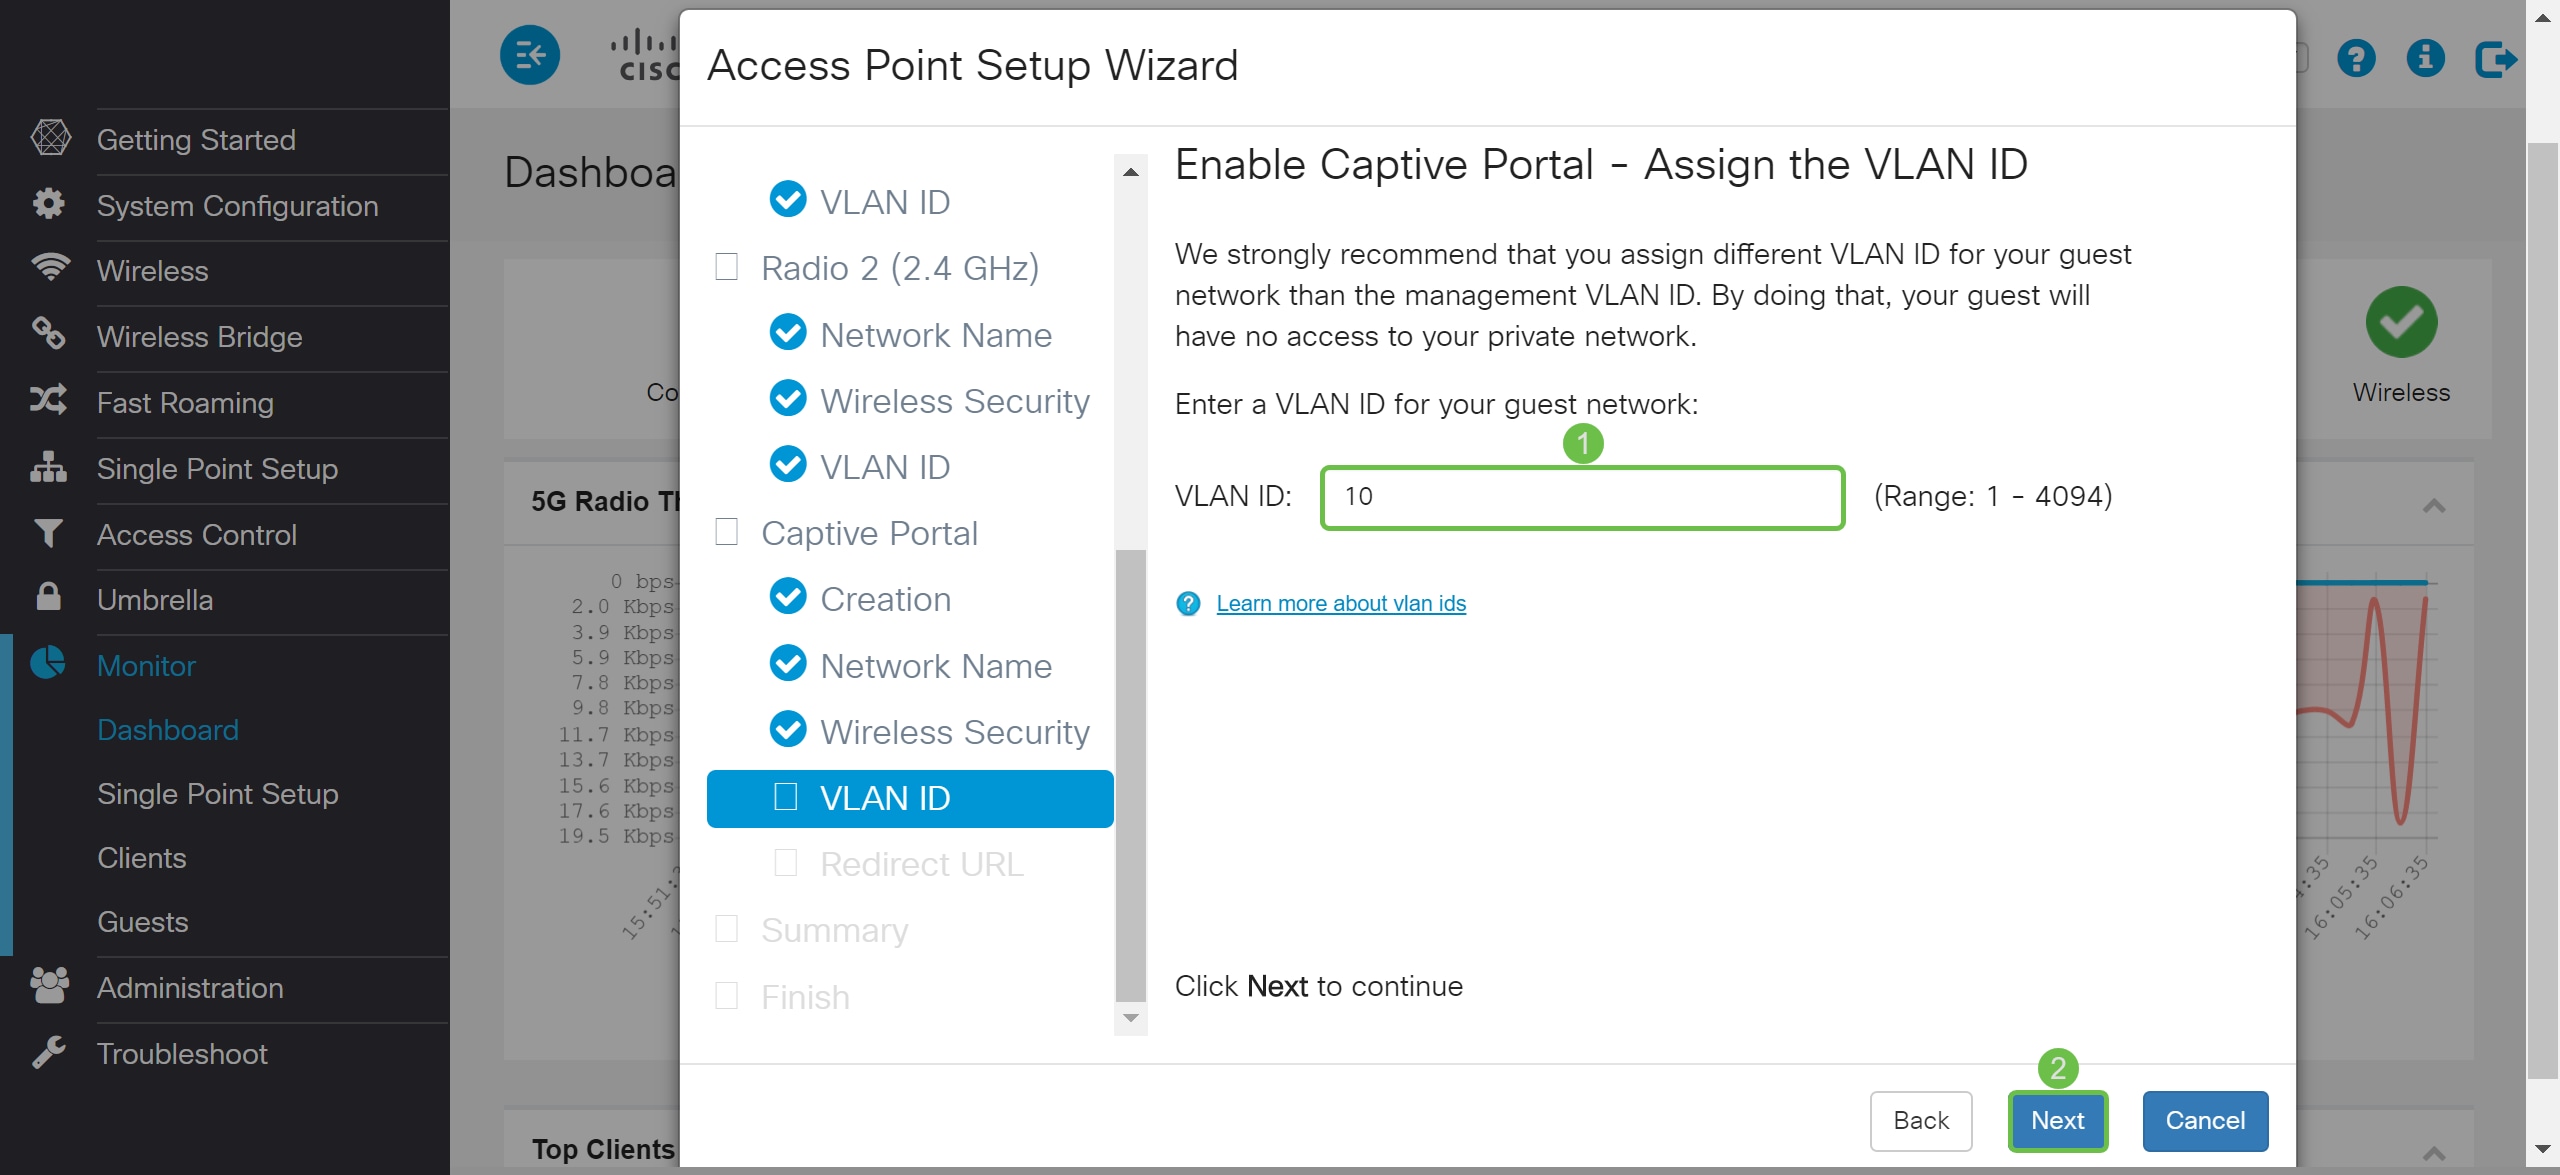
Task: Toggle the Radio 2 (2.4 GHz) checkbox
Action: point(727,267)
